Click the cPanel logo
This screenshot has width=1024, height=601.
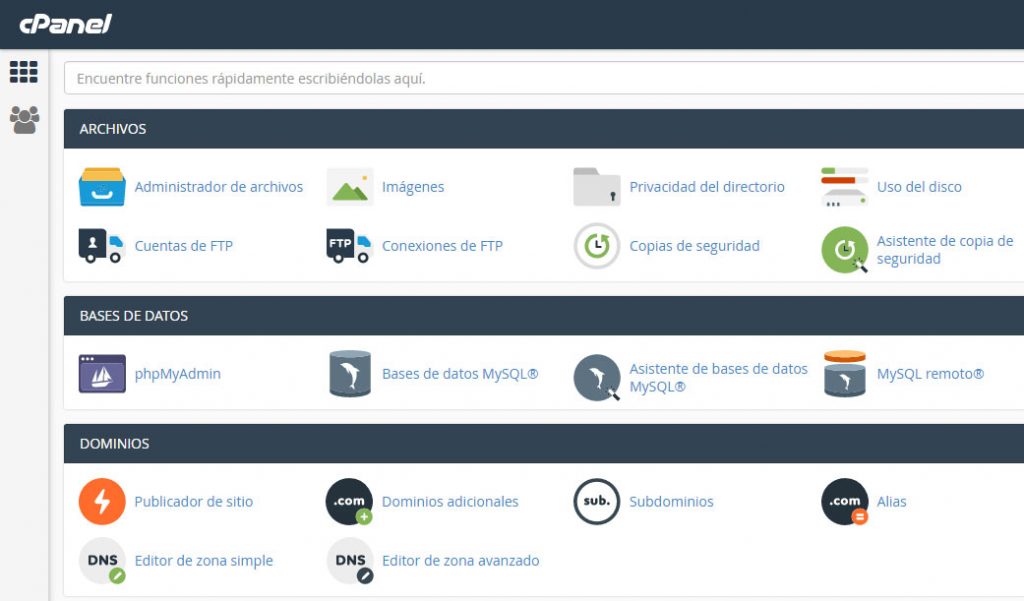(x=65, y=22)
